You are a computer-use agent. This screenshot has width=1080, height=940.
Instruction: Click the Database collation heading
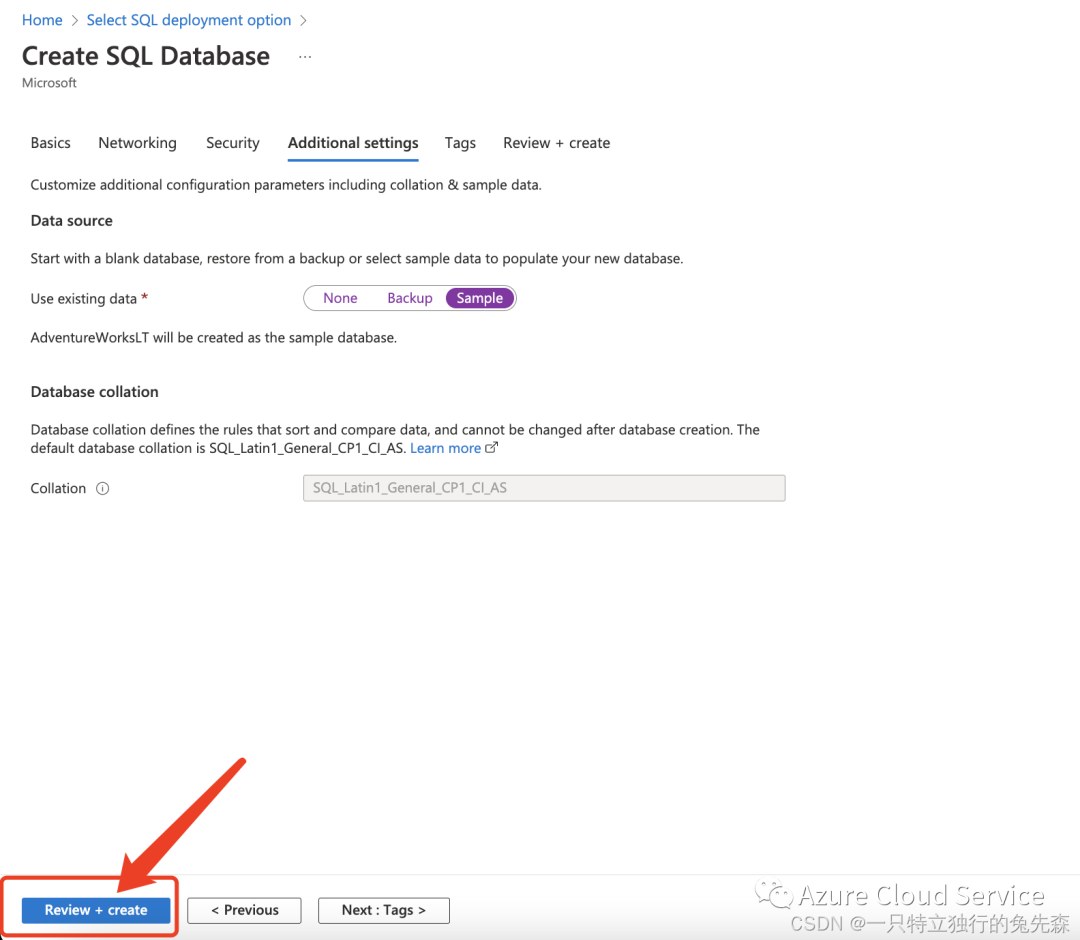[x=94, y=392]
